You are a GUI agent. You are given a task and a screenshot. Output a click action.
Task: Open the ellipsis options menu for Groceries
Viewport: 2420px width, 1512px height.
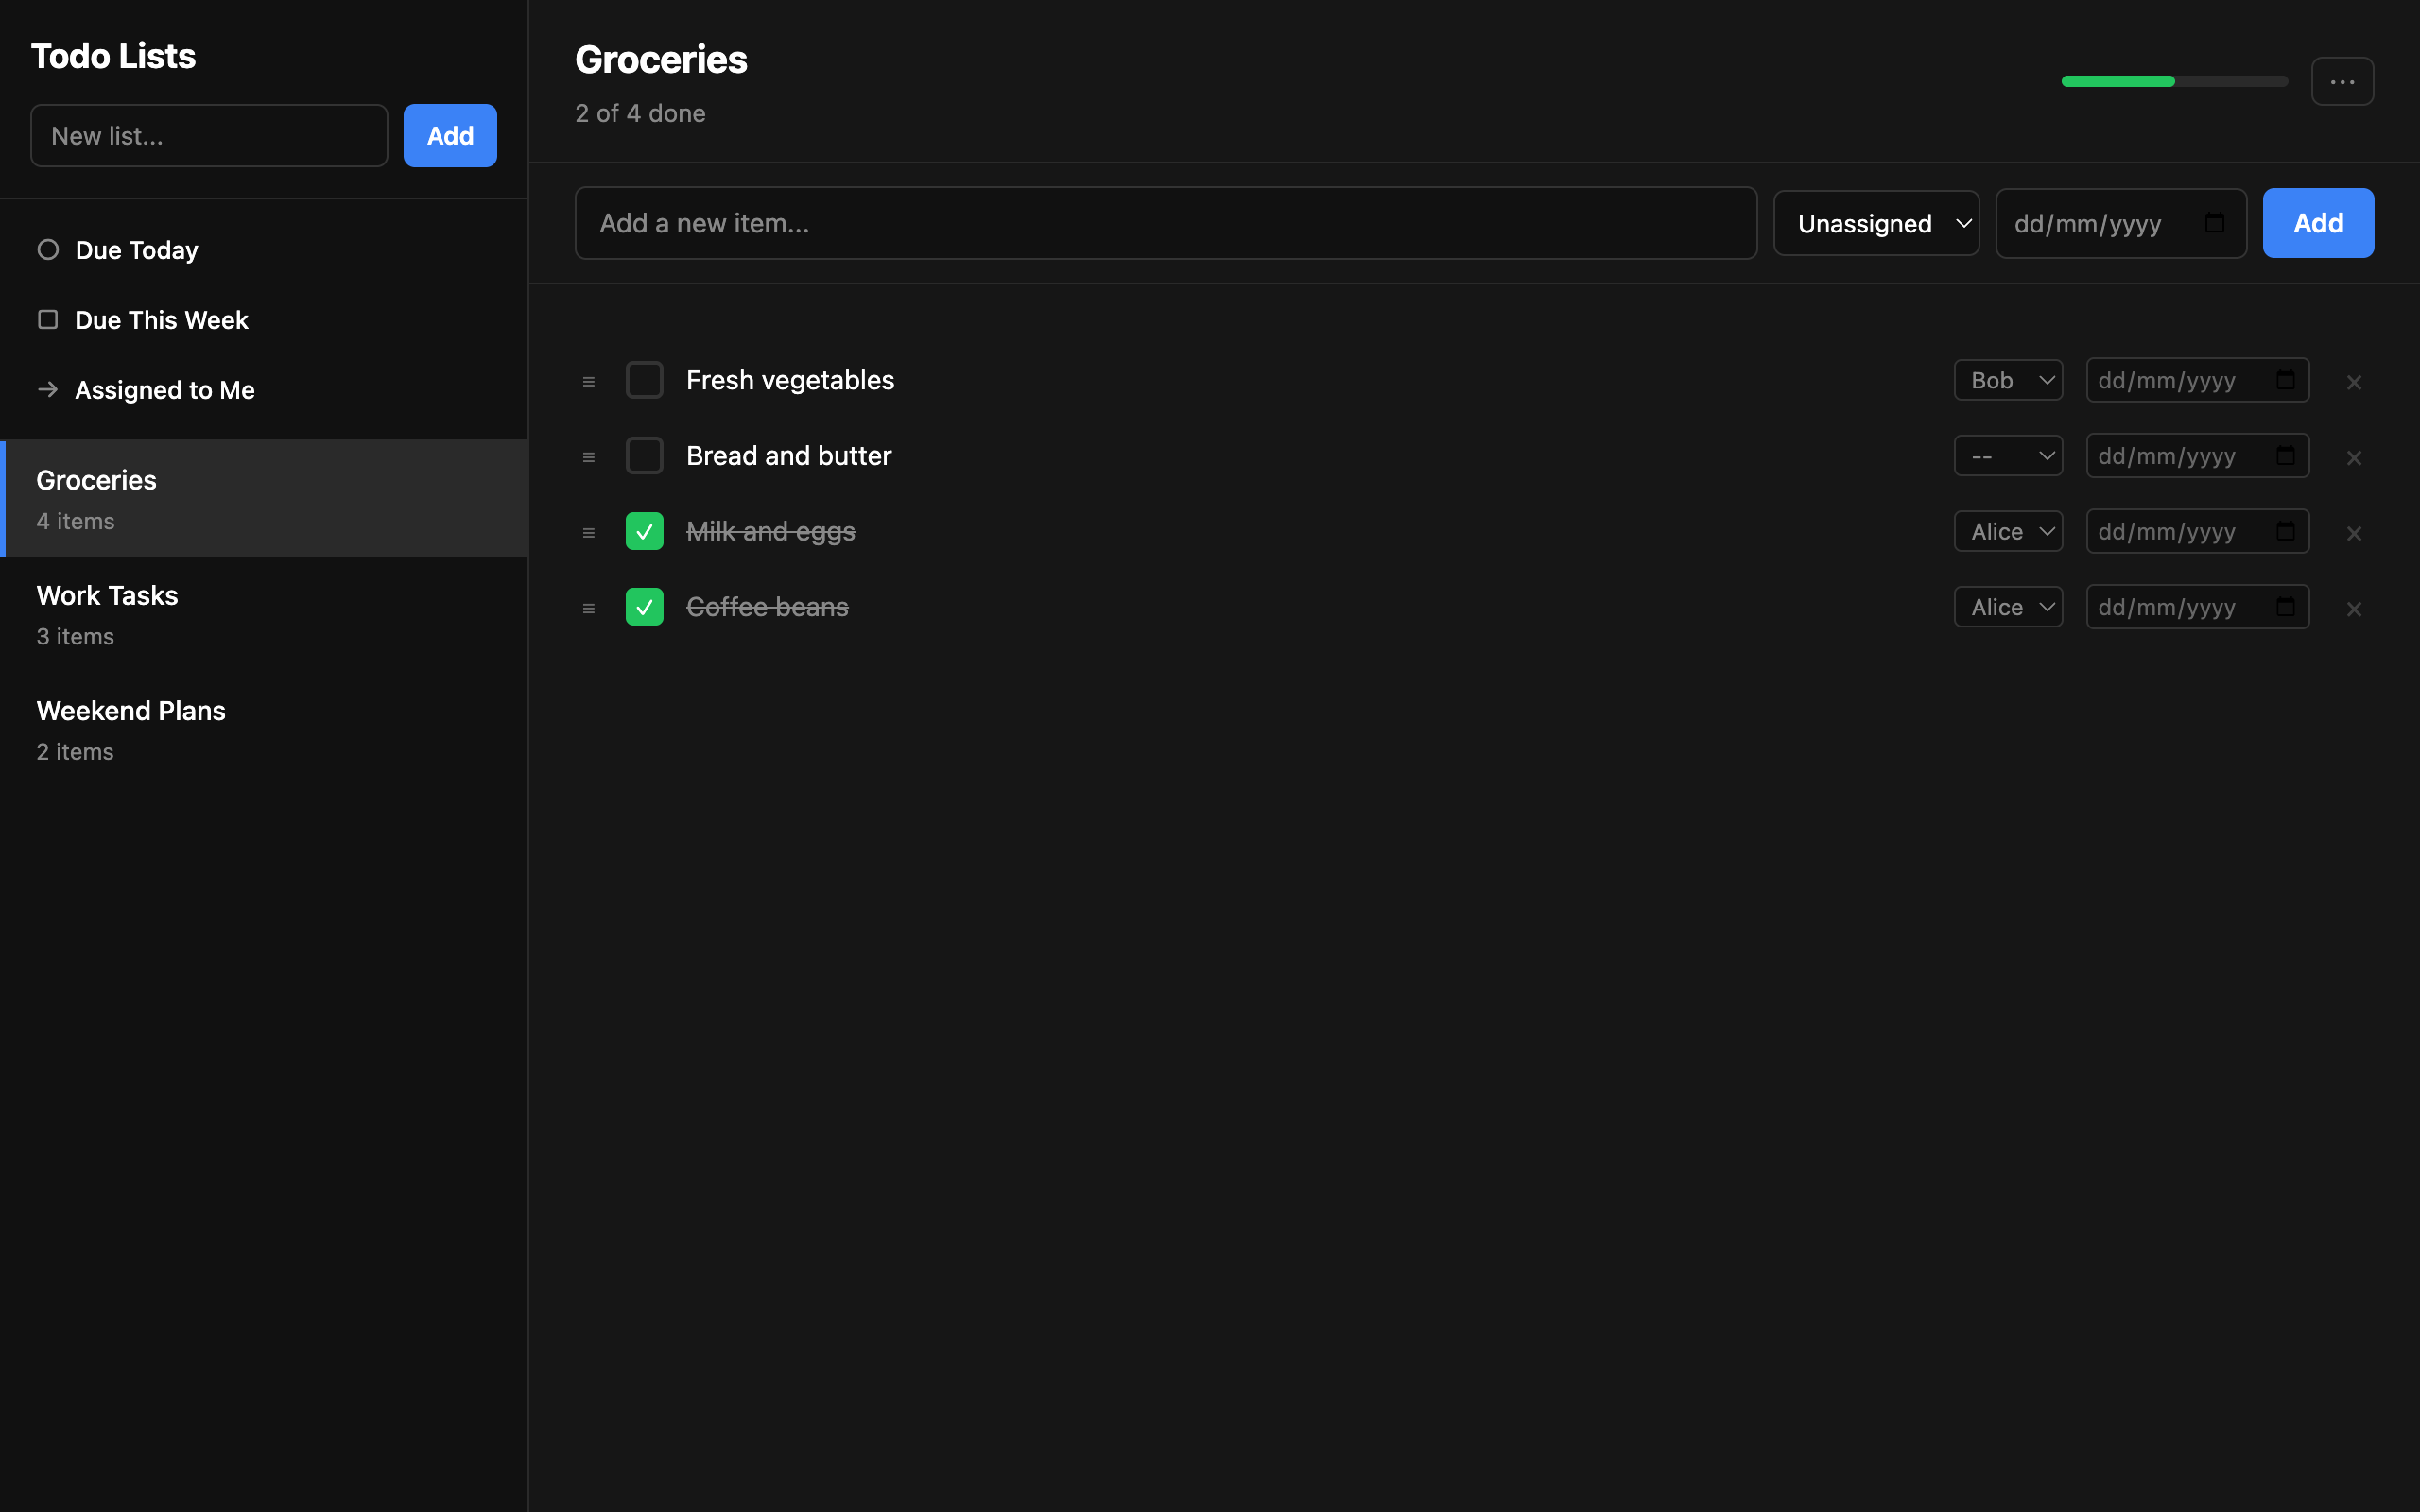coord(2342,81)
